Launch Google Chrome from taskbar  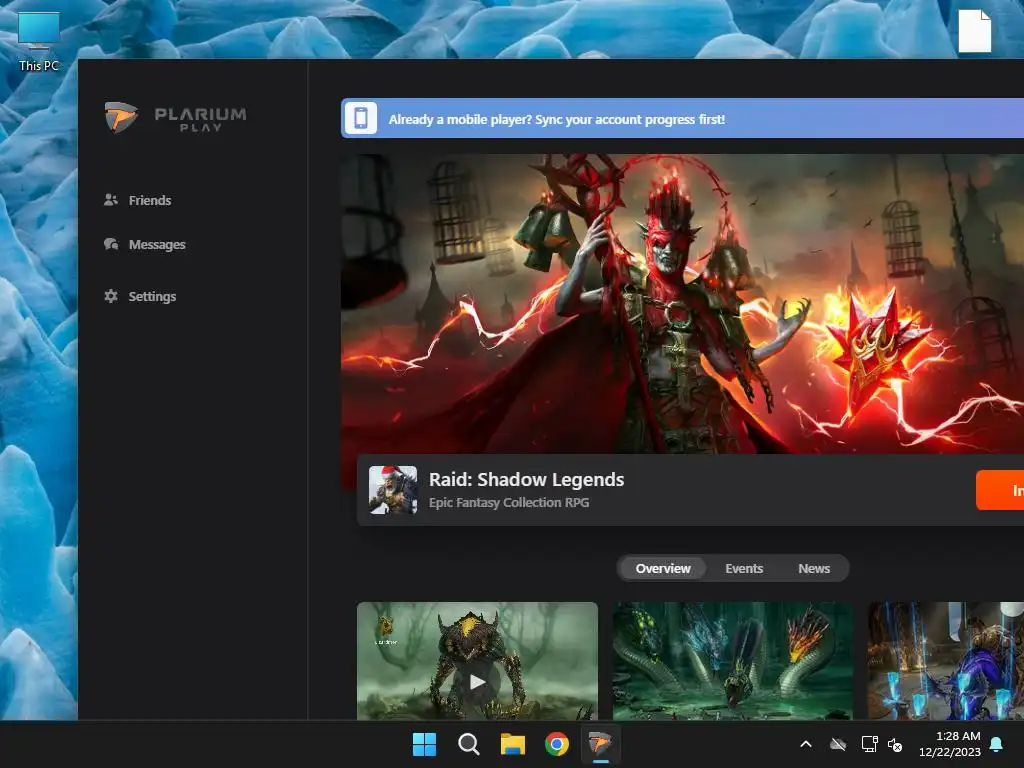point(556,744)
